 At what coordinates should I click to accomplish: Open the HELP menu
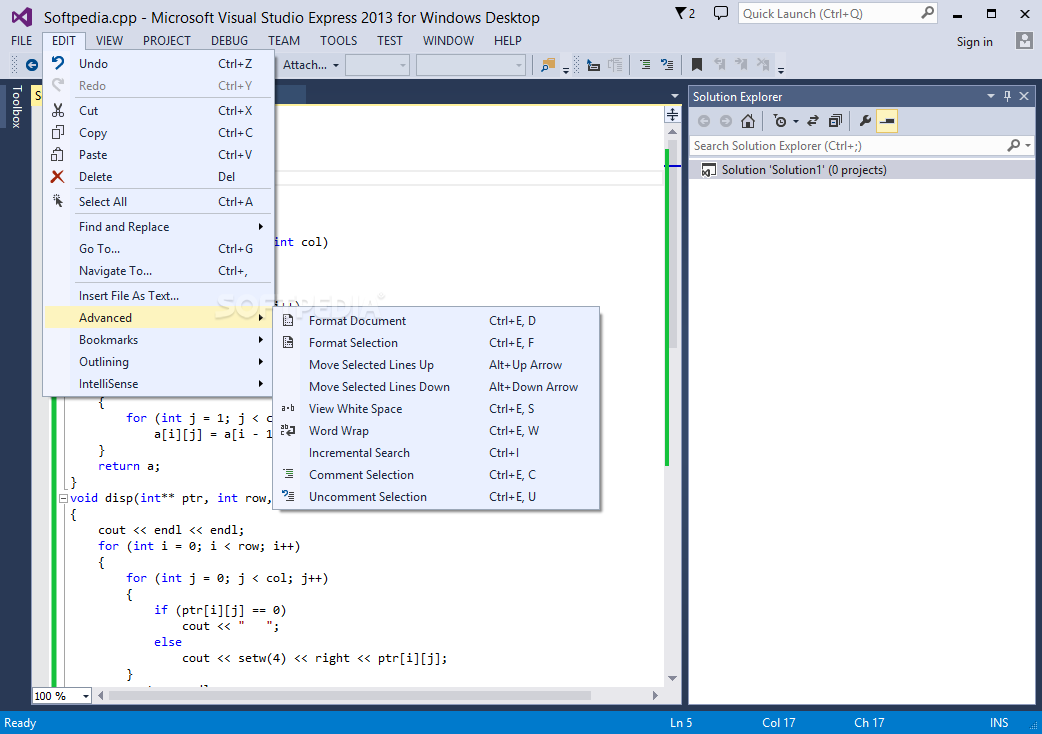(507, 41)
